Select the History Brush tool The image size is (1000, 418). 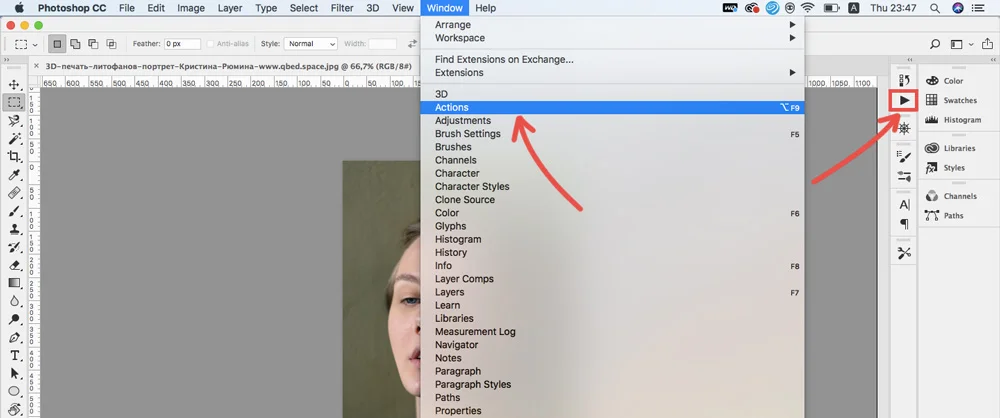tap(13, 247)
